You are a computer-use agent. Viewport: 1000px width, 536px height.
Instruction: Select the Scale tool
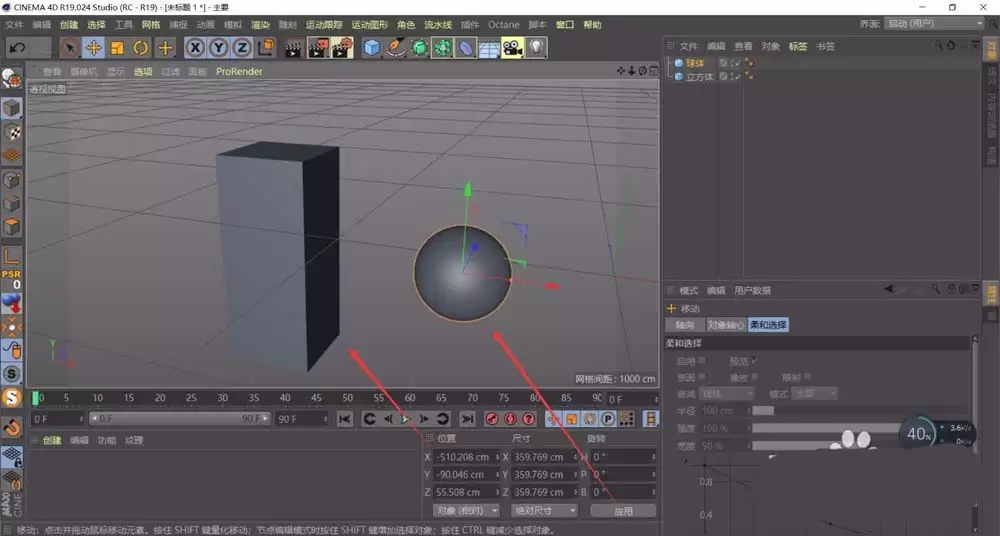tap(117, 47)
